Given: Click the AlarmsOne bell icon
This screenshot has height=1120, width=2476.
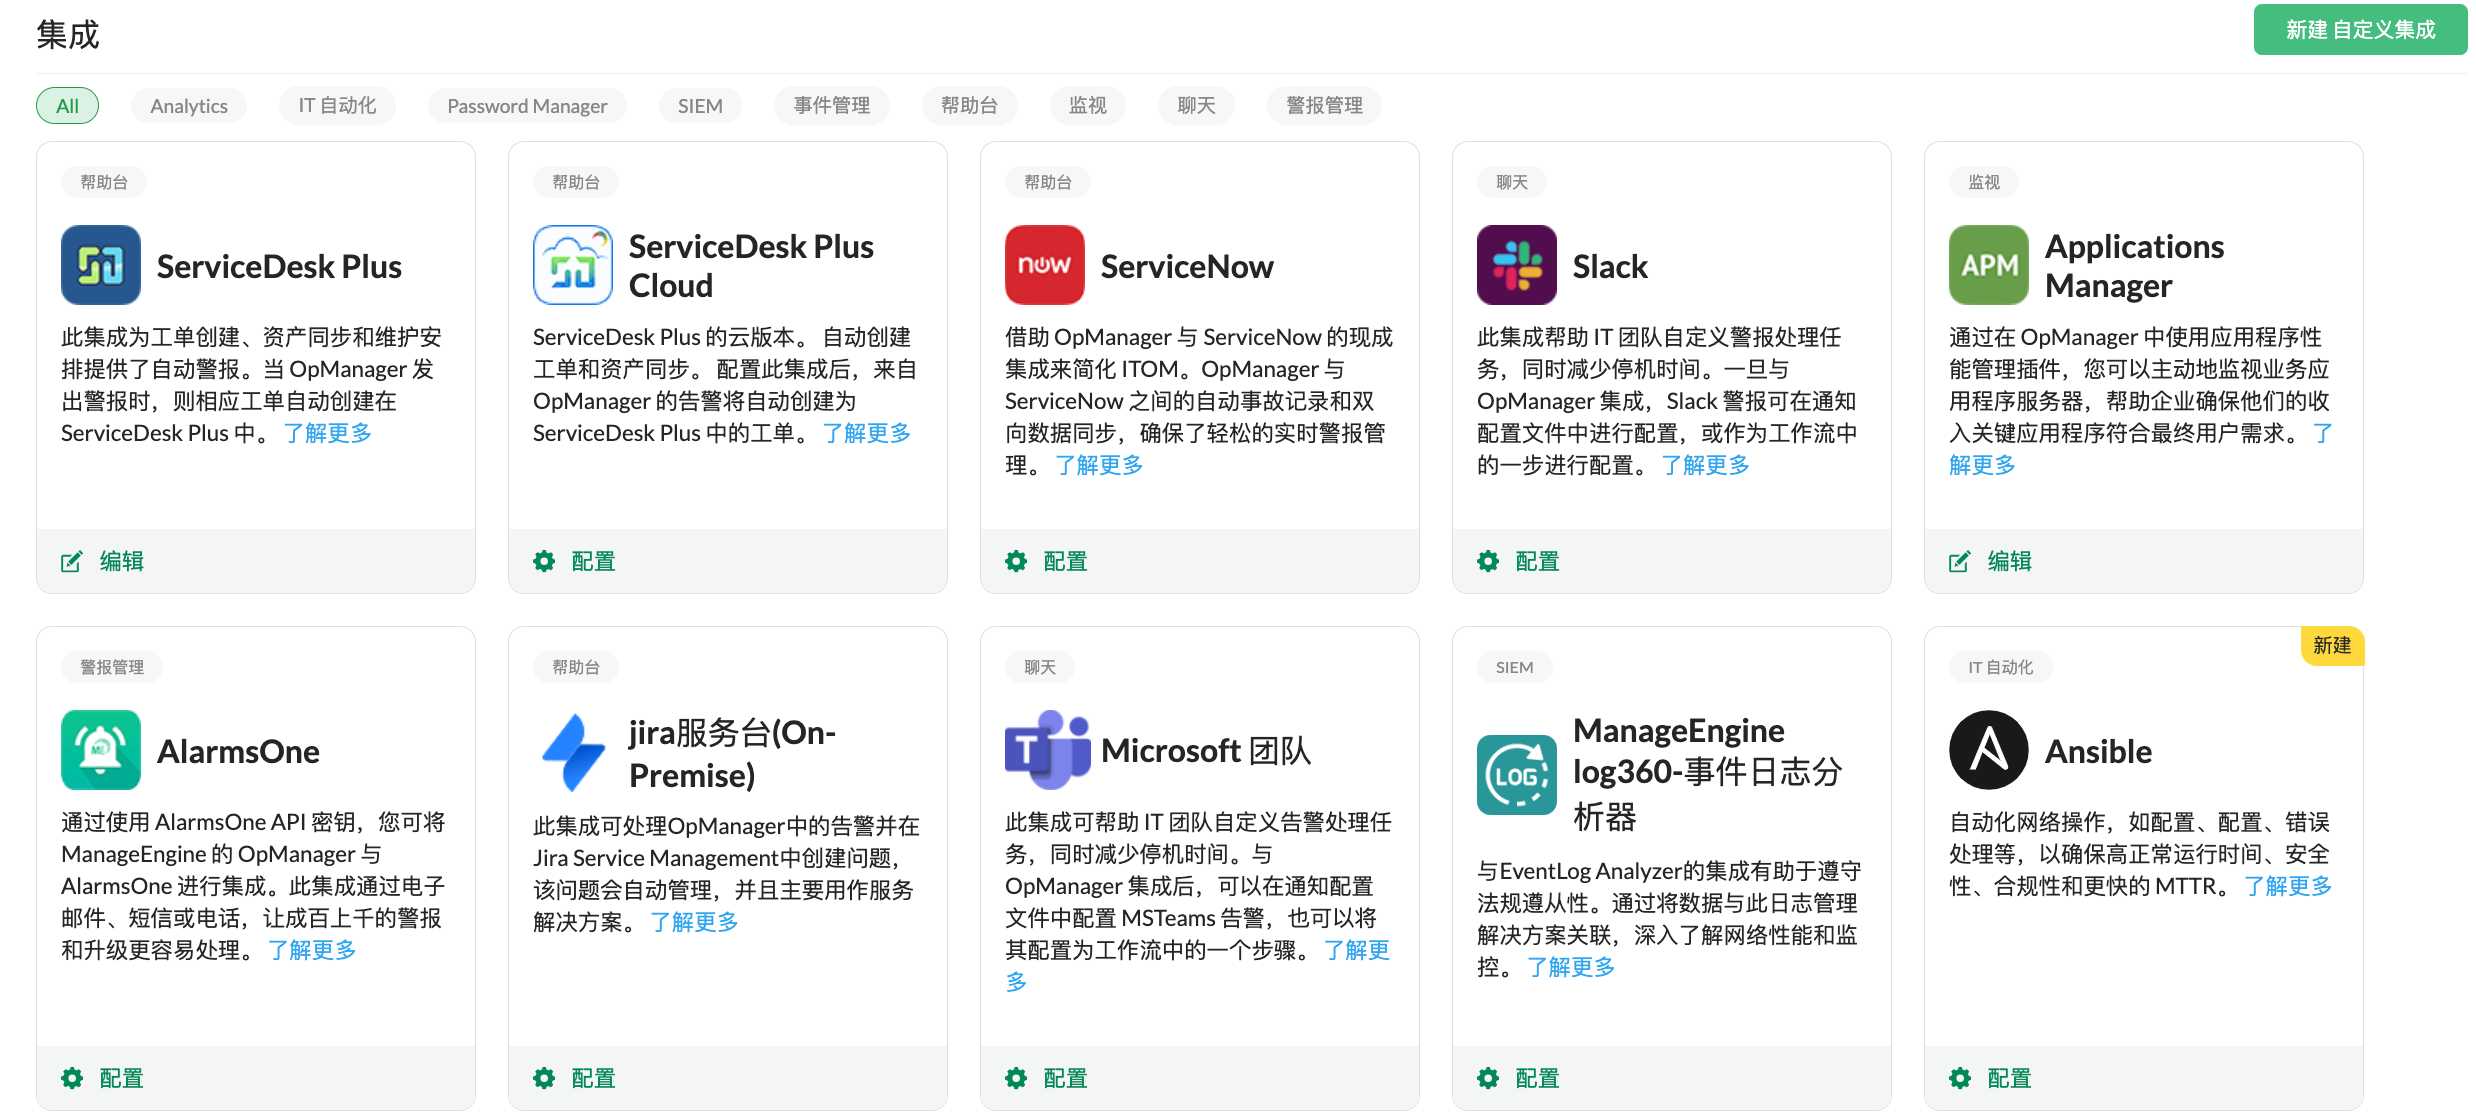Looking at the screenshot, I should (100, 750).
